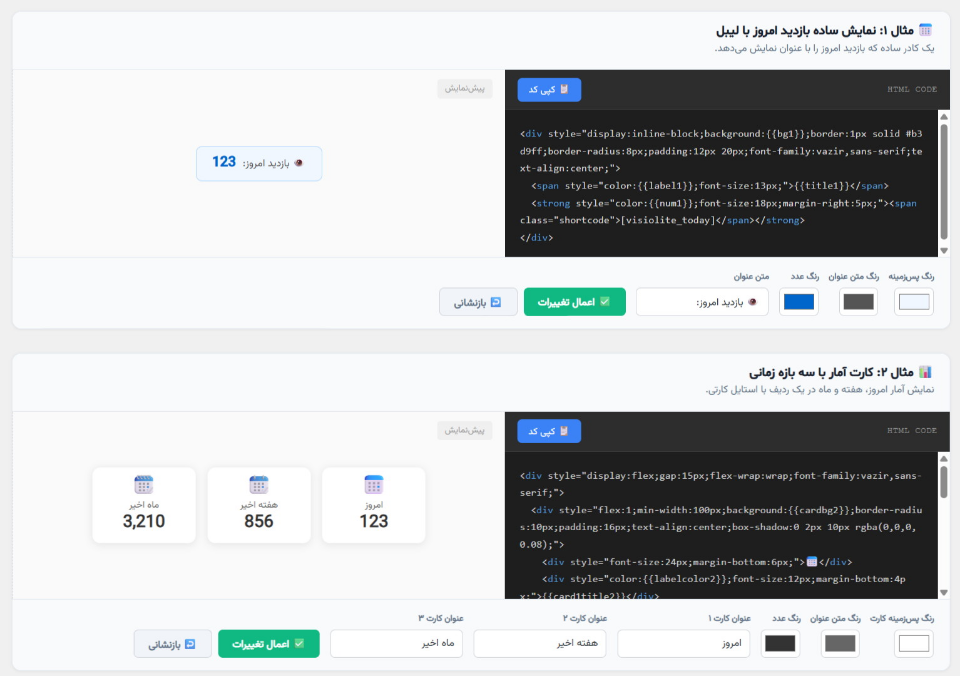Viewport: 960px width, 676px height.
Task: Click up arrow of second code block scrollbar
Action: [x=943, y=459]
